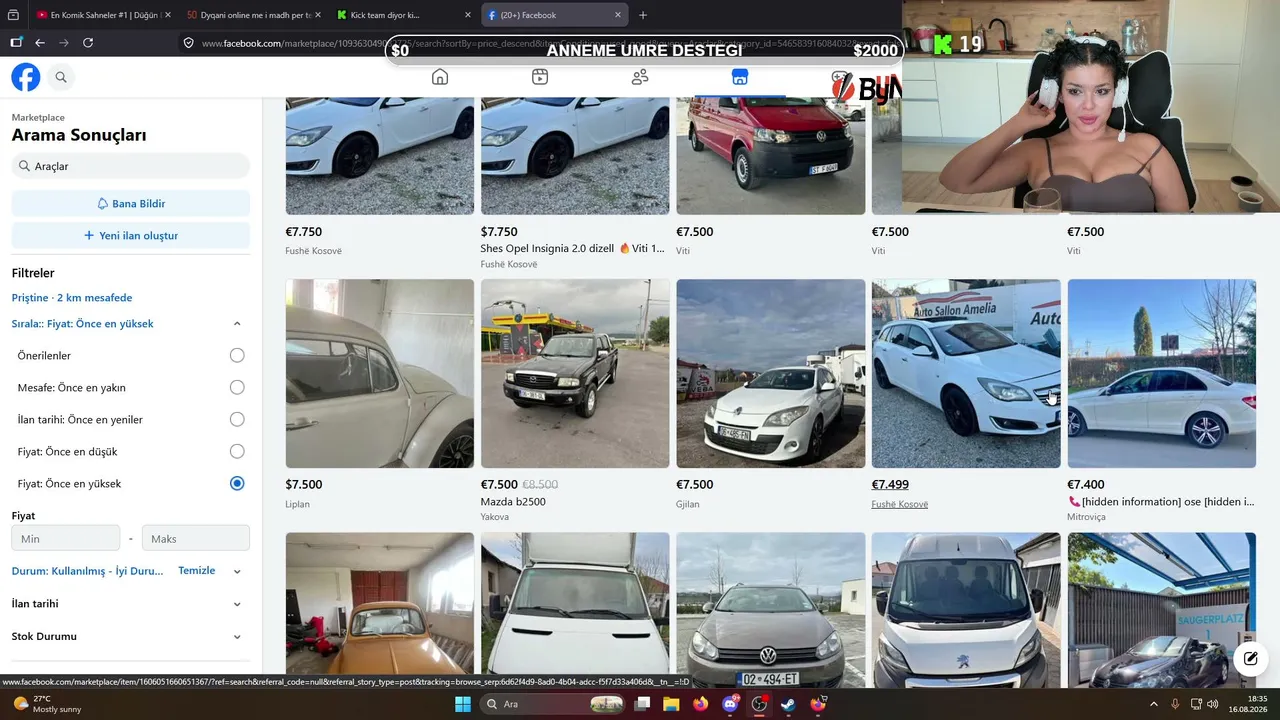Viewport: 1280px width, 720px height.
Task: Click the Min price input field
Action: pos(66,538)
